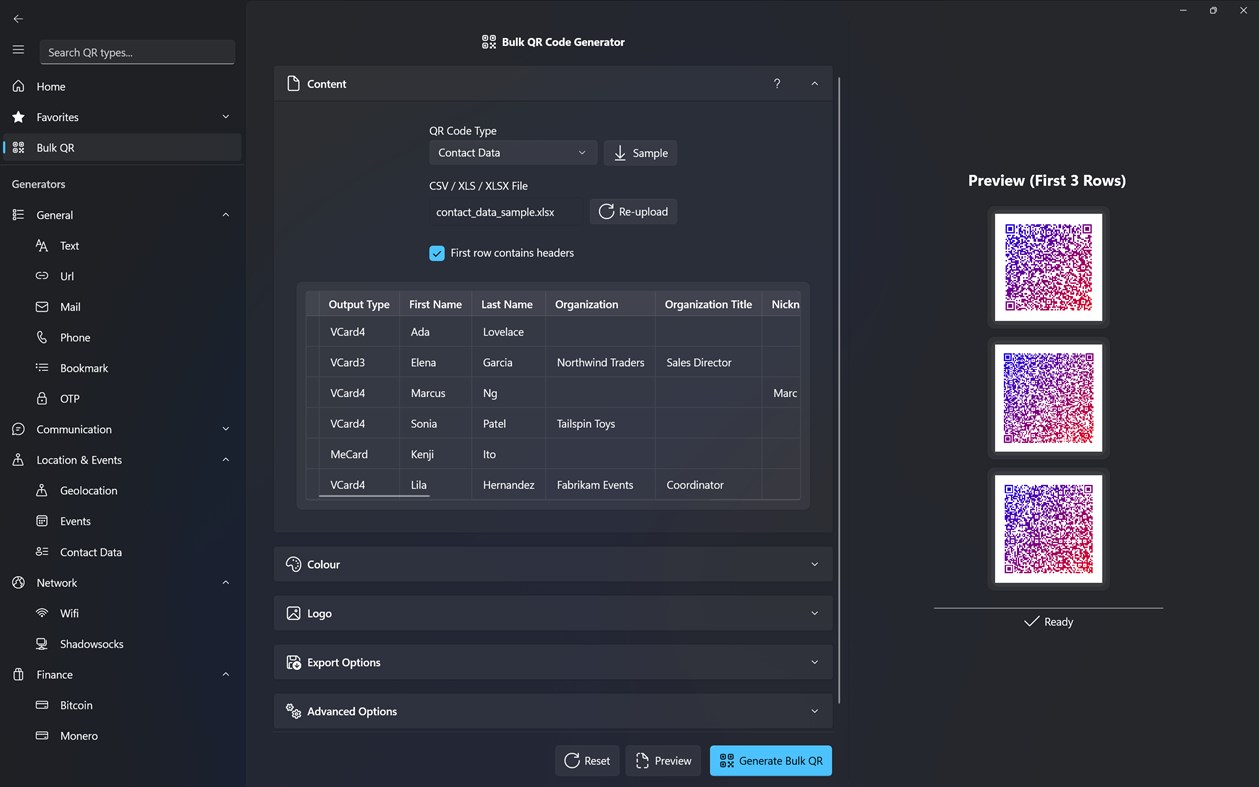Open the help question mark in Content section
Screen dimensions: 1259x787
click(776, 83)
